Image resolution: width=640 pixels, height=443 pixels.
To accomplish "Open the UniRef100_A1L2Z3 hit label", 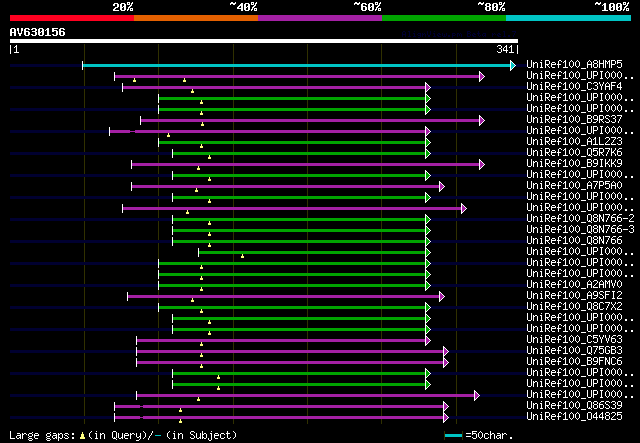I will click(574, 142).
